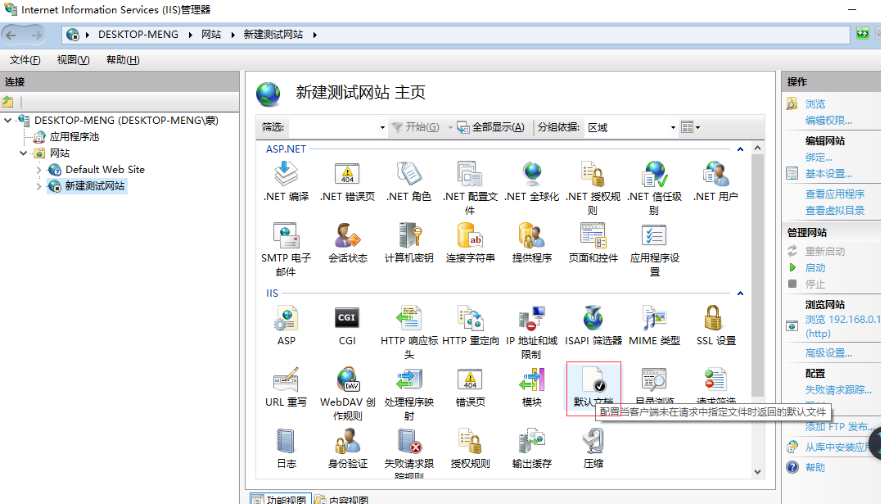Open the 帮助(H) menu

coord(122,60)
